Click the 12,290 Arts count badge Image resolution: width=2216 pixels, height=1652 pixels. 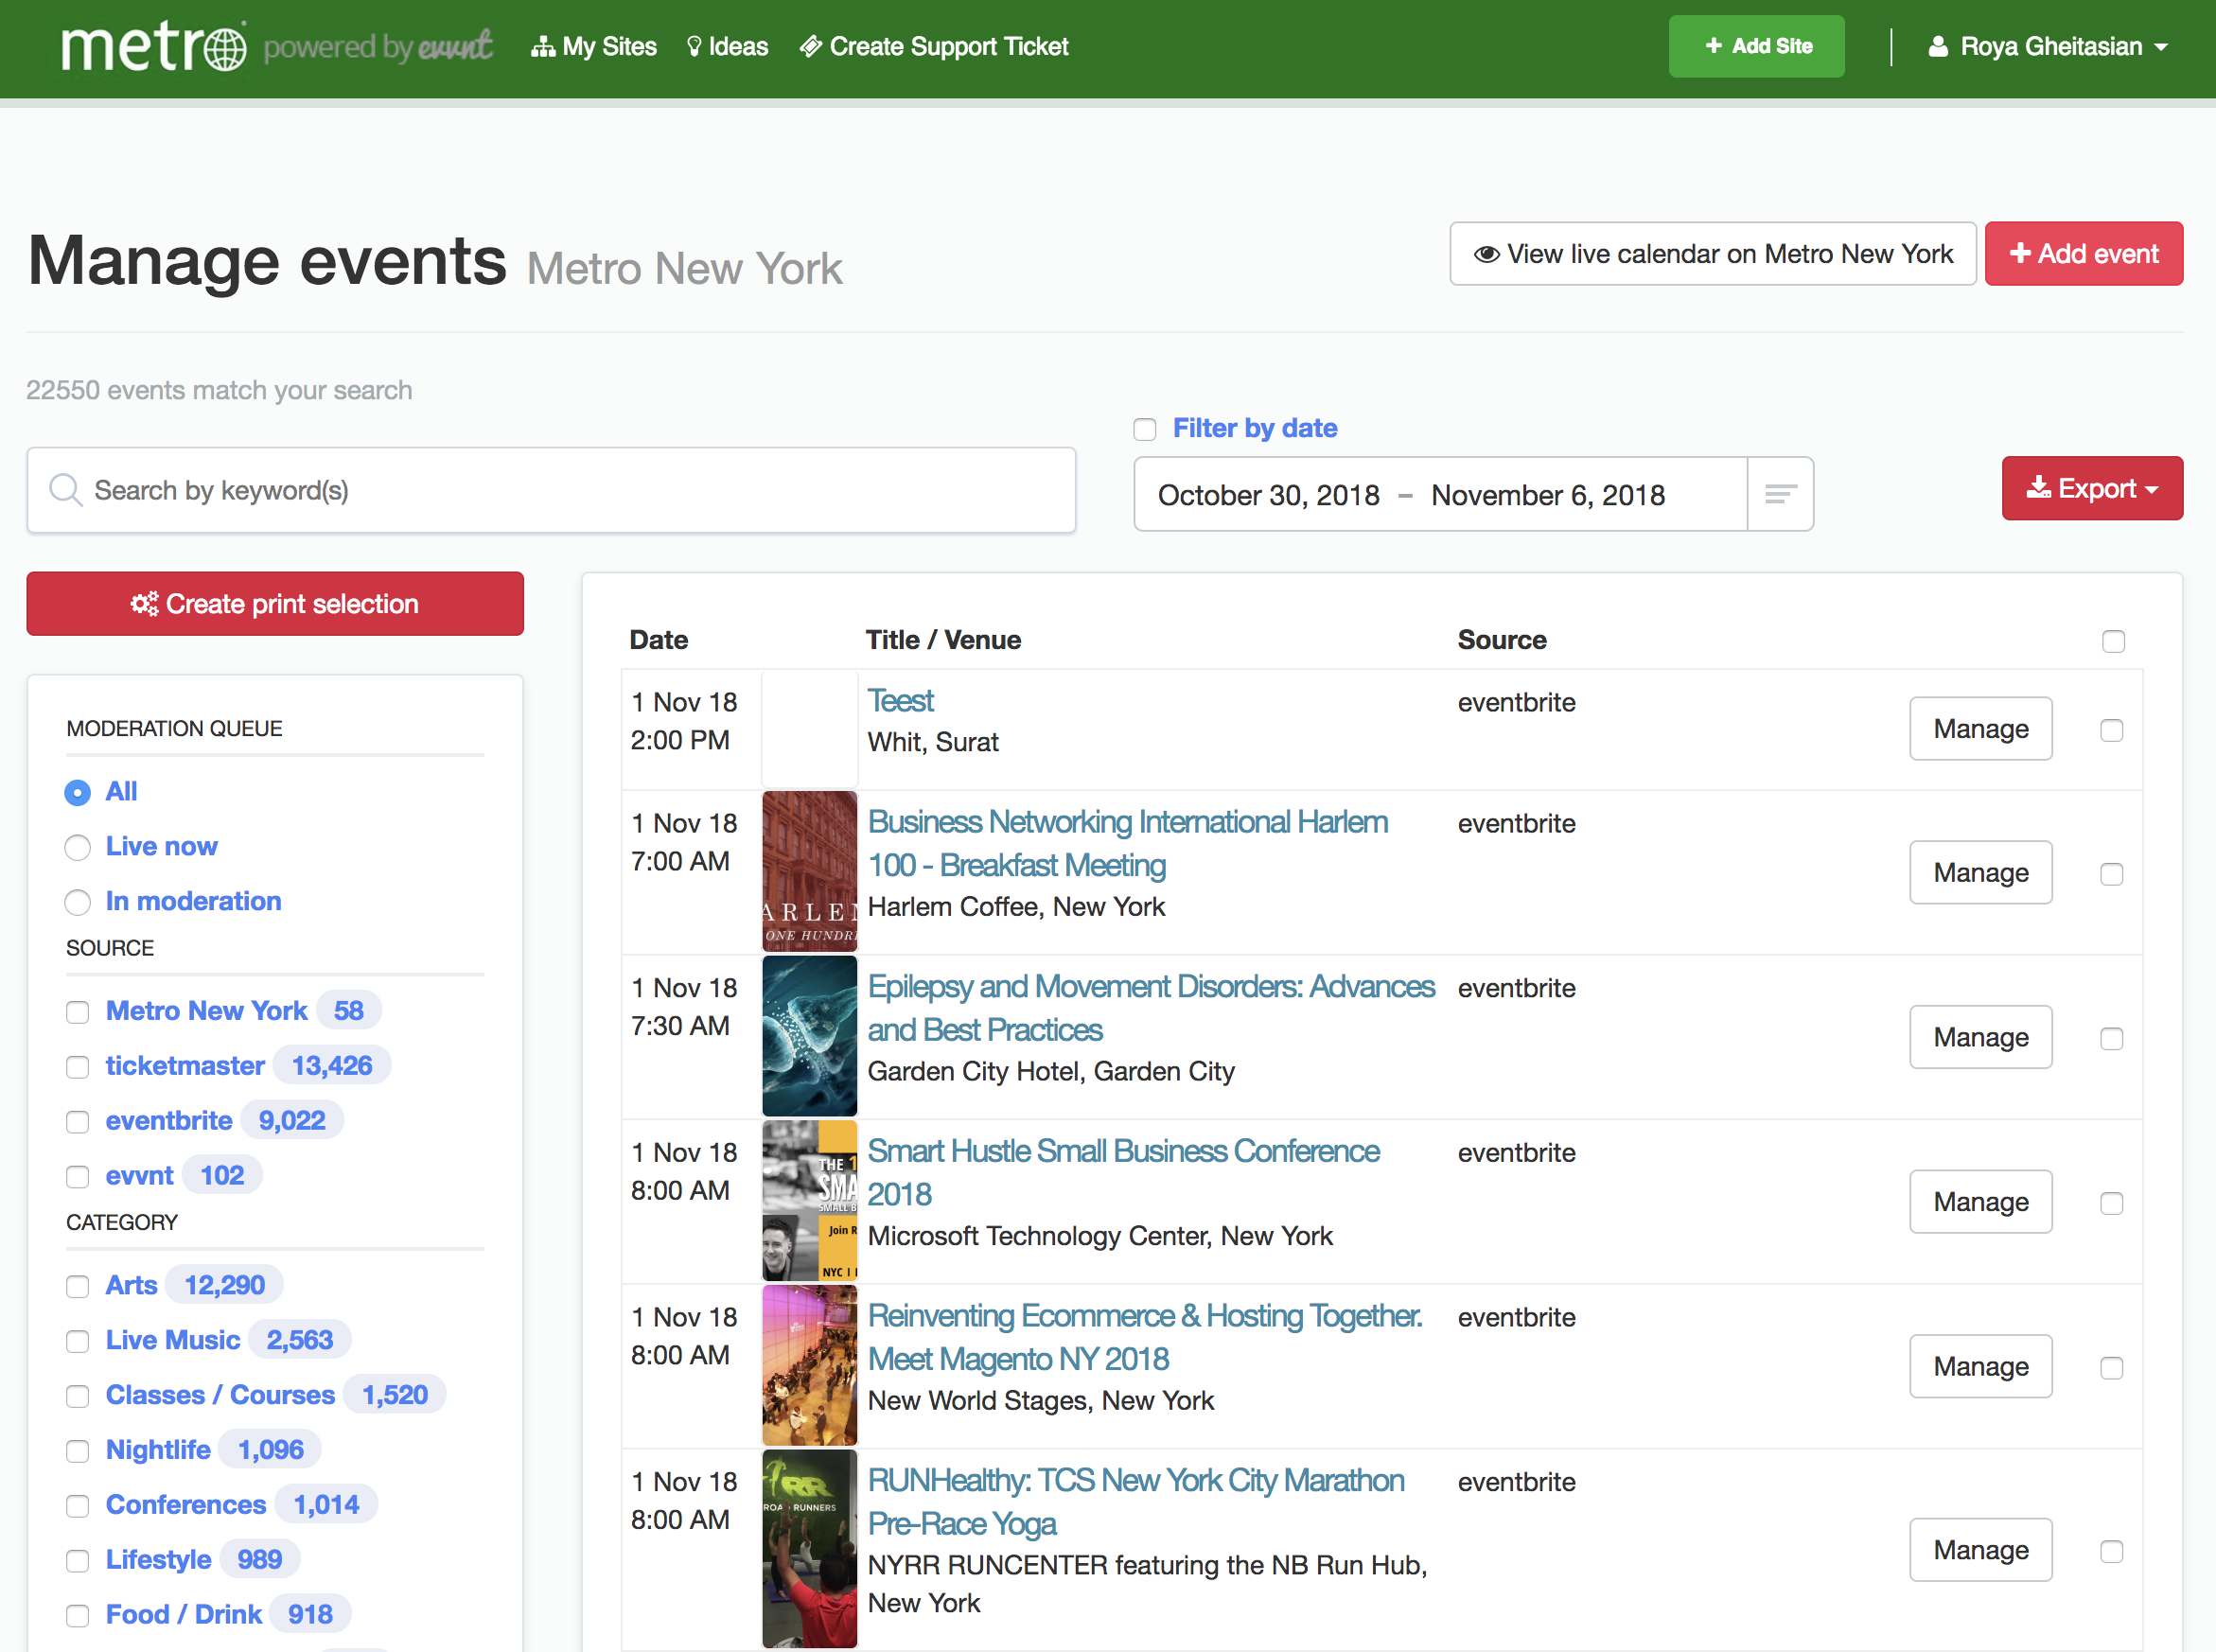pos(224,1285)
